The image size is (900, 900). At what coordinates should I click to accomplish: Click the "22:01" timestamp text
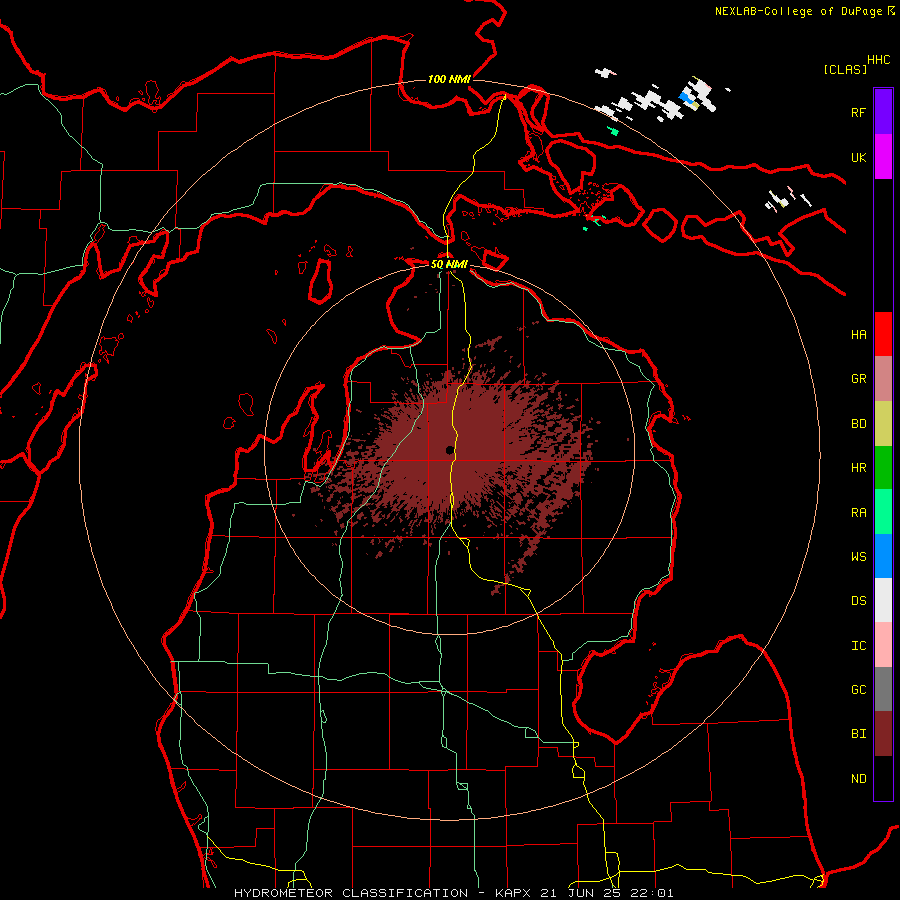click(650, 893)
